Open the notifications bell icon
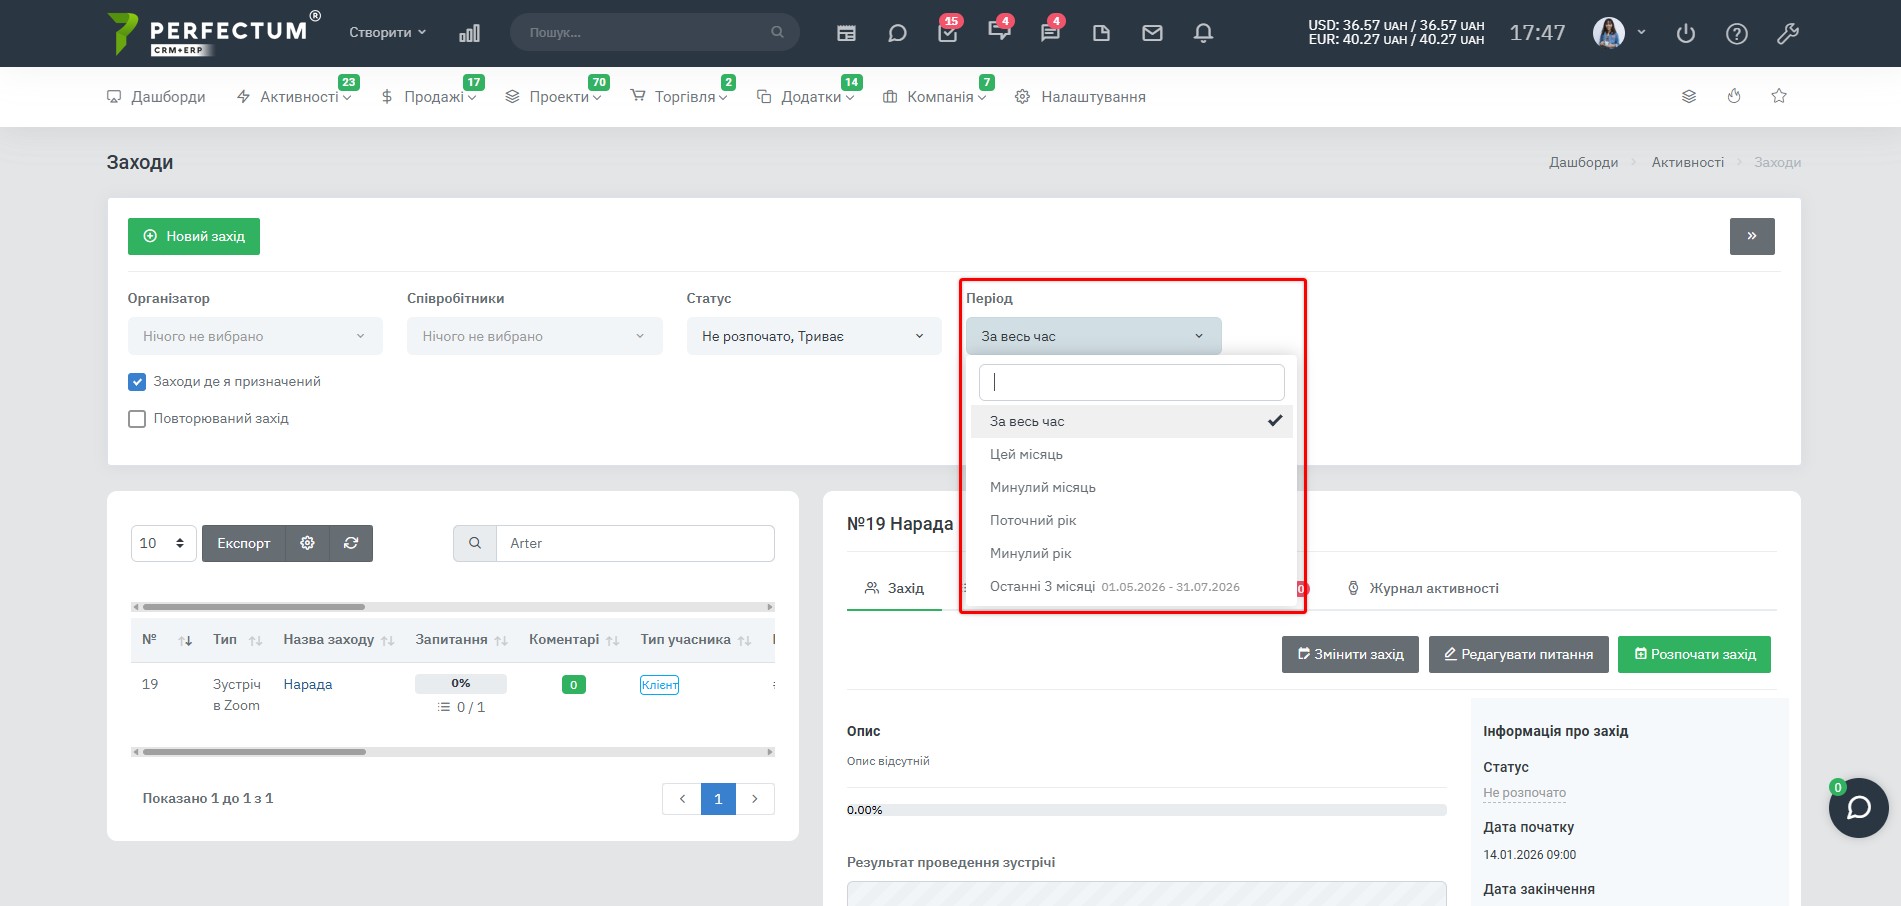 coord(1203,33)
